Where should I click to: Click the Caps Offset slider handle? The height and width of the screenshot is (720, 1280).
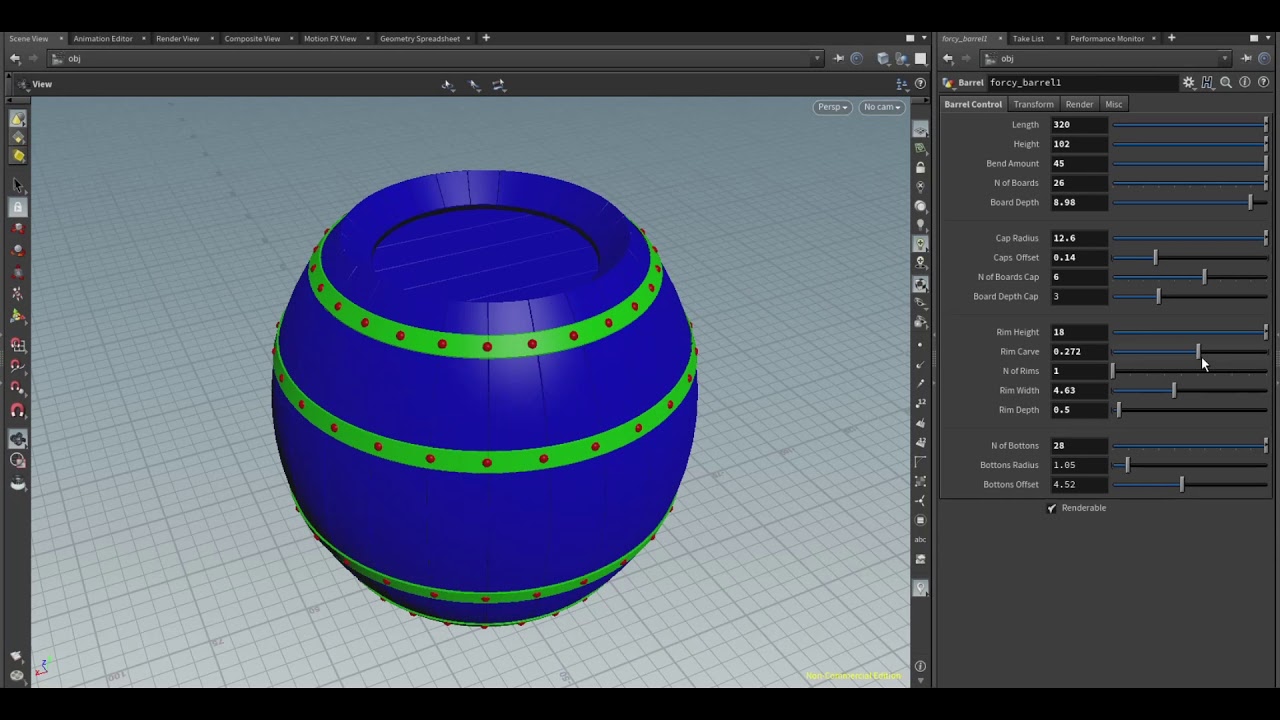tap(1155, 257)
